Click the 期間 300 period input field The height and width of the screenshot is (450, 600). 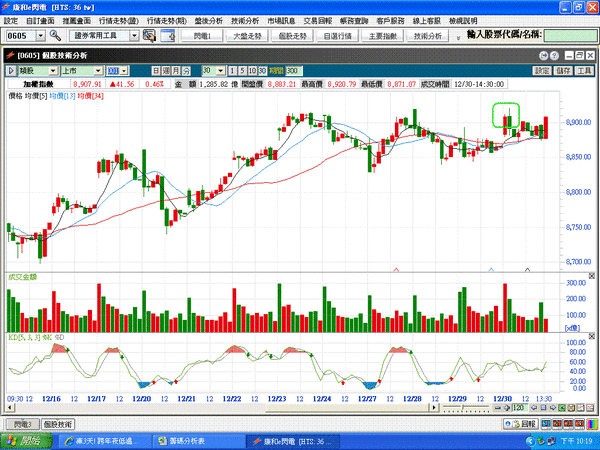pyautogui.click(x=293, y=70)
